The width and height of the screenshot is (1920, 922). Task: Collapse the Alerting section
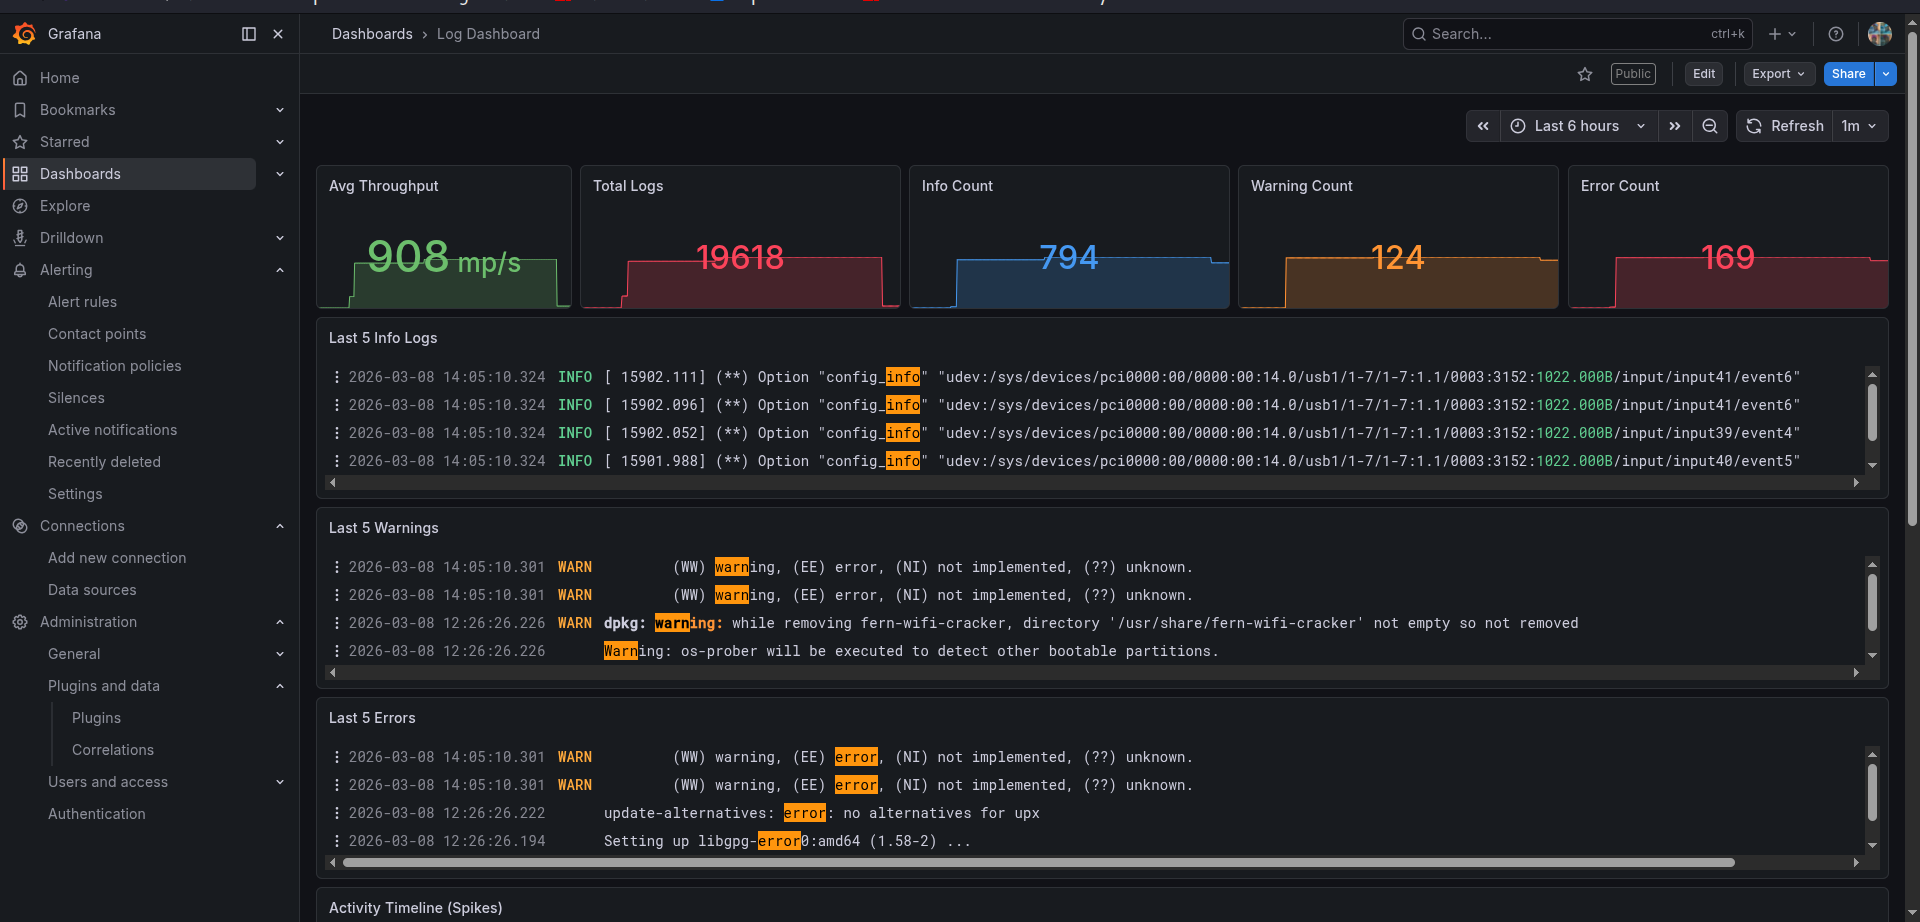280,270
